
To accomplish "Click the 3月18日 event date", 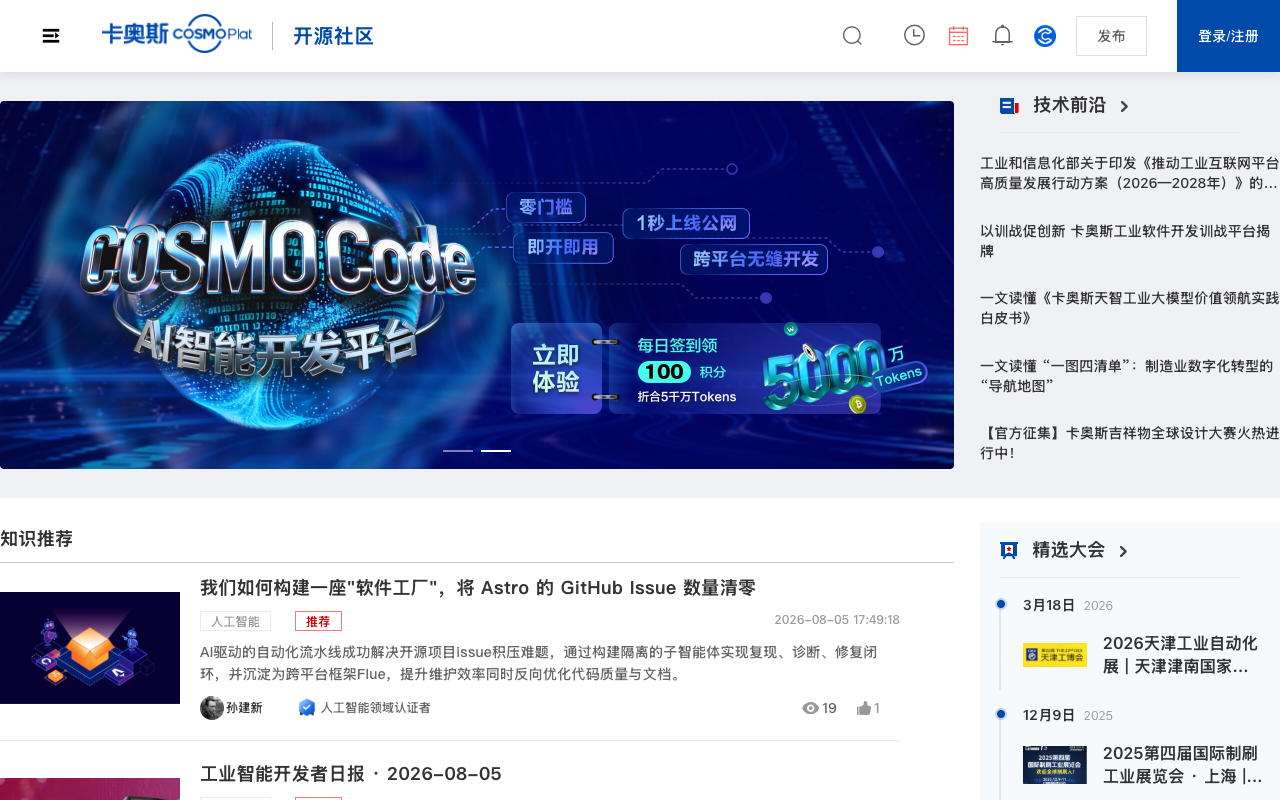I will [1049, 605].
